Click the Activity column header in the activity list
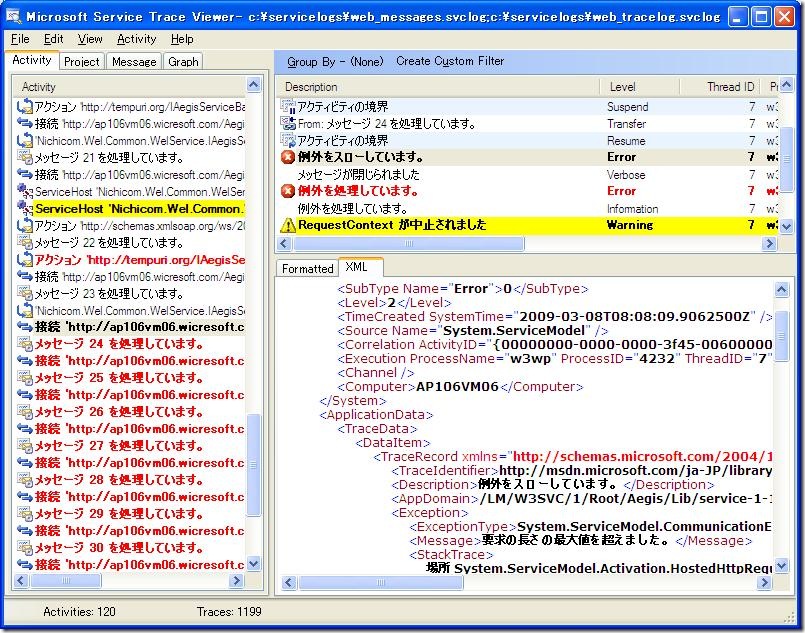Viewport: 805px width, 633px height. pyautogui.click(x=130, y=87)
